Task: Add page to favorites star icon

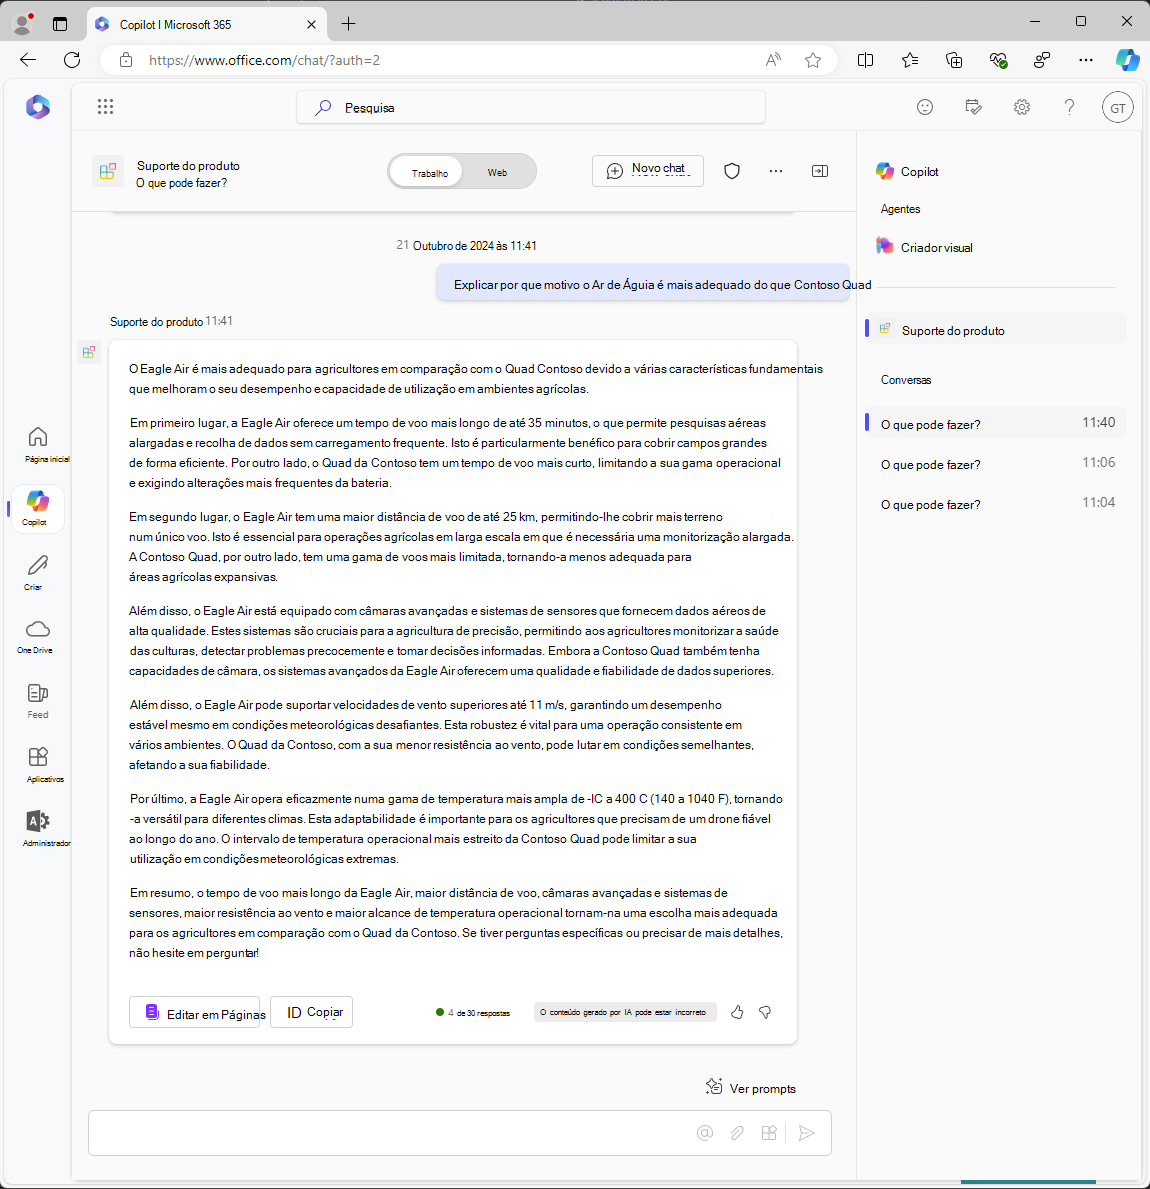Action: pos(813,60)
